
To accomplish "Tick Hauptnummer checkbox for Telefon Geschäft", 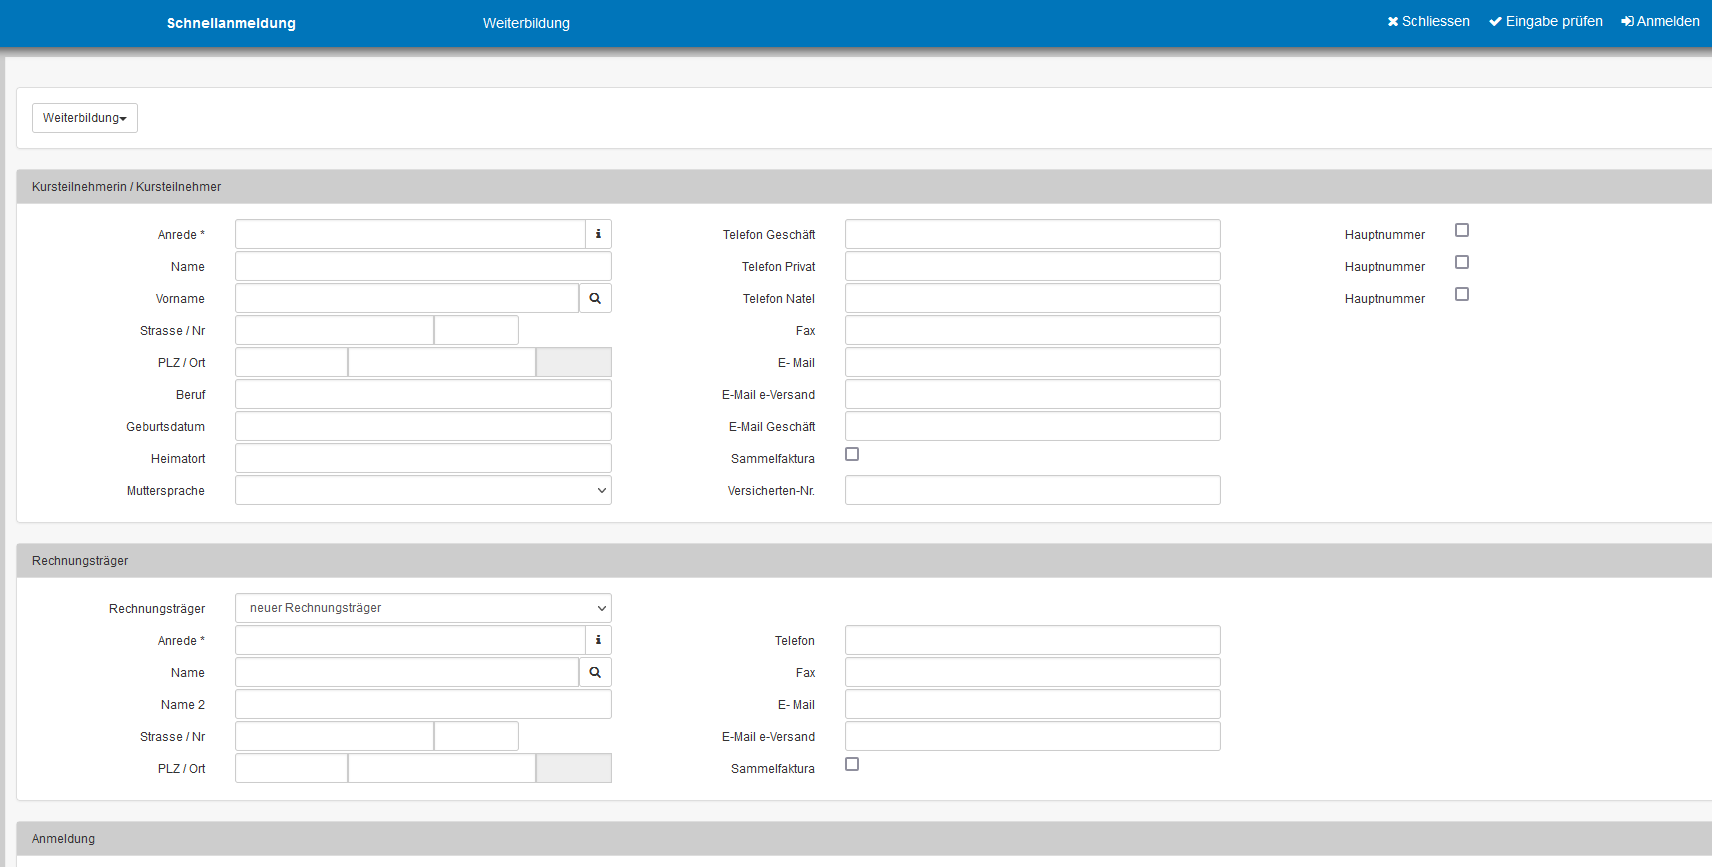I will (1462, 230).
